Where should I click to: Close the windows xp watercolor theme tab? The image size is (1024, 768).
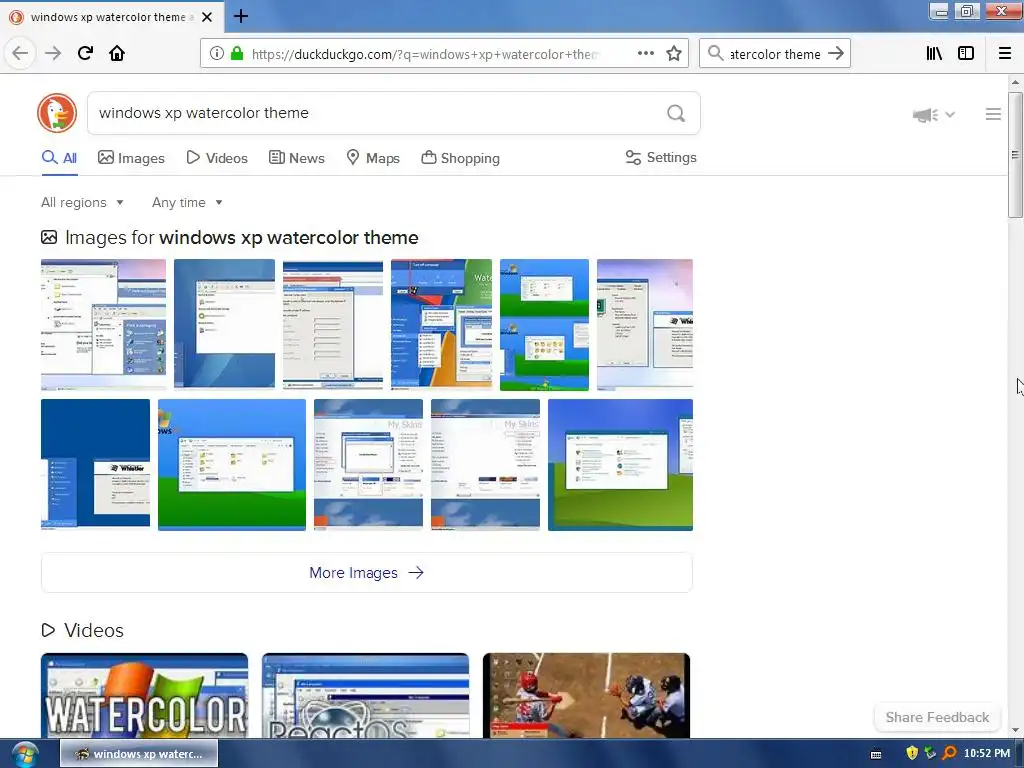207,17
